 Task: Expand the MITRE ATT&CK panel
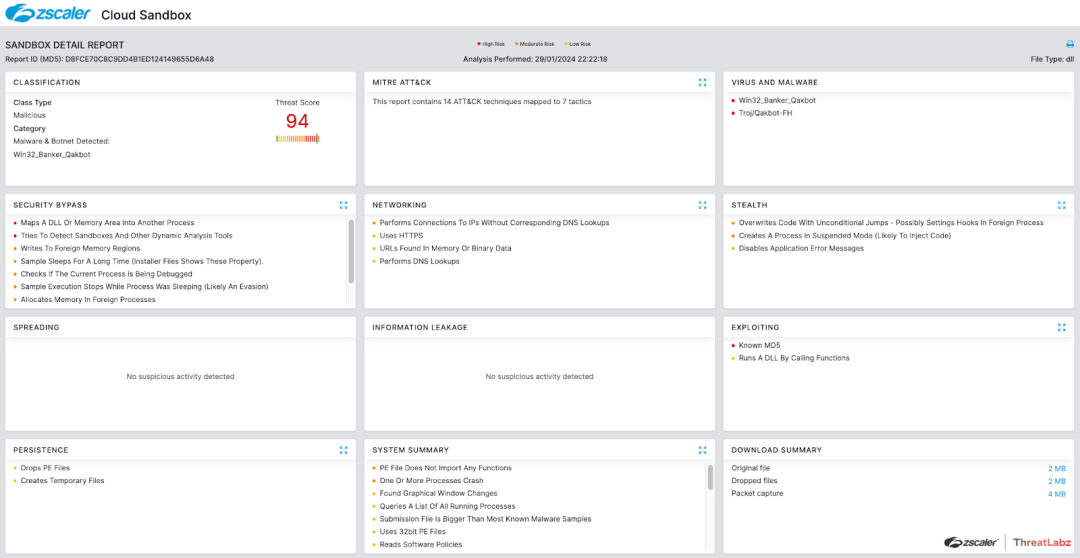702,82
